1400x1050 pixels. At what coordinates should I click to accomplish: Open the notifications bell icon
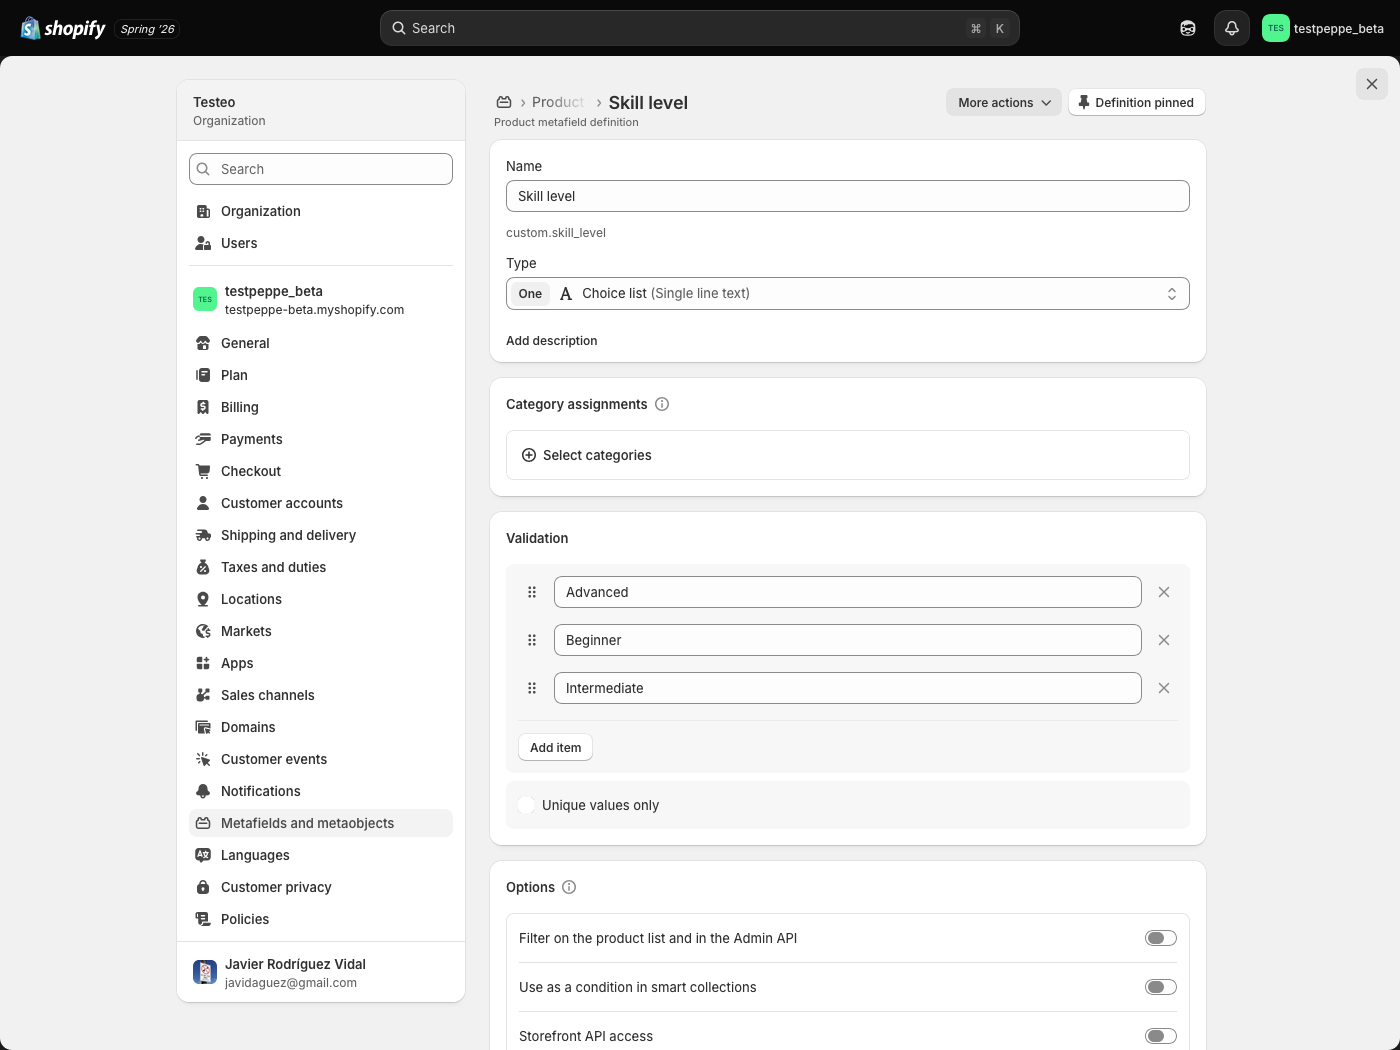[1232, 28]
